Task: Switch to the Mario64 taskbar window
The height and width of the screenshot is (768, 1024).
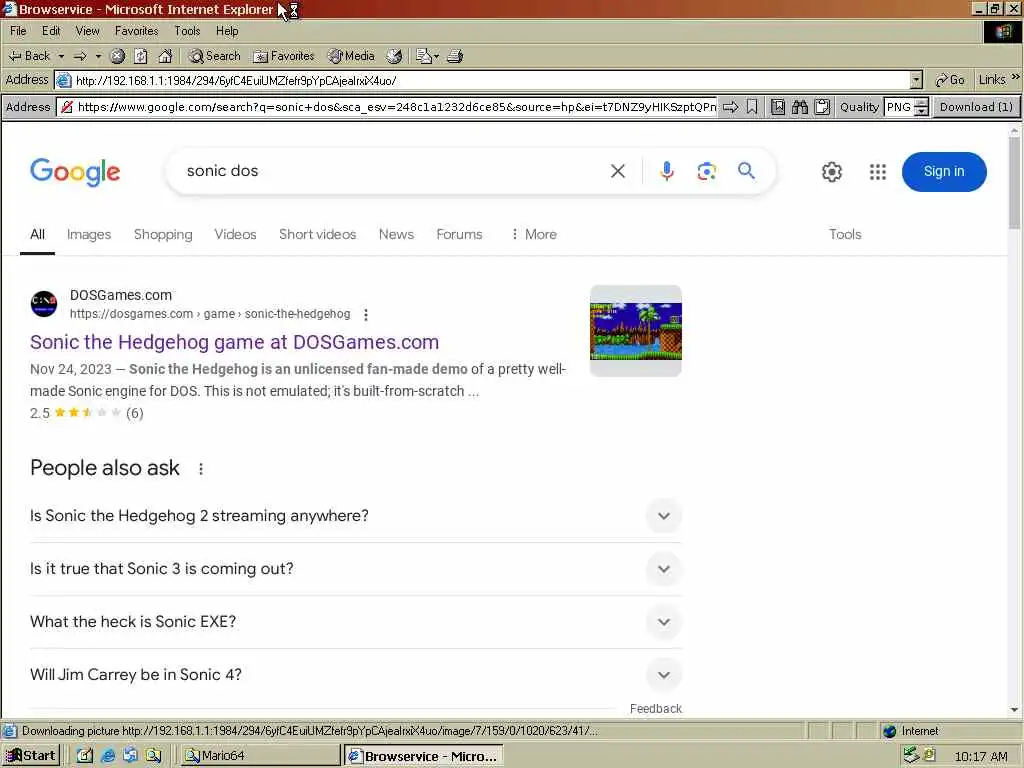Action: coord(260,756)
